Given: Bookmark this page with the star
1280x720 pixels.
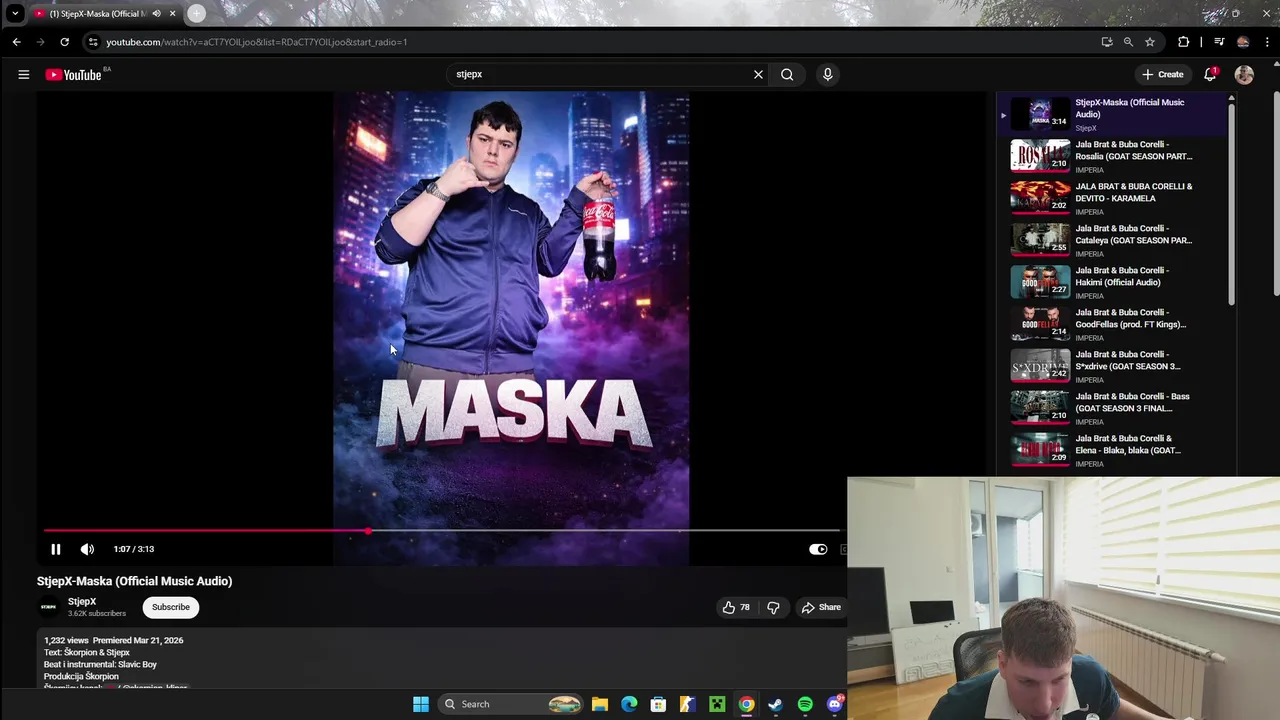Looking at the screenshot, I should tap(1150, 42).
